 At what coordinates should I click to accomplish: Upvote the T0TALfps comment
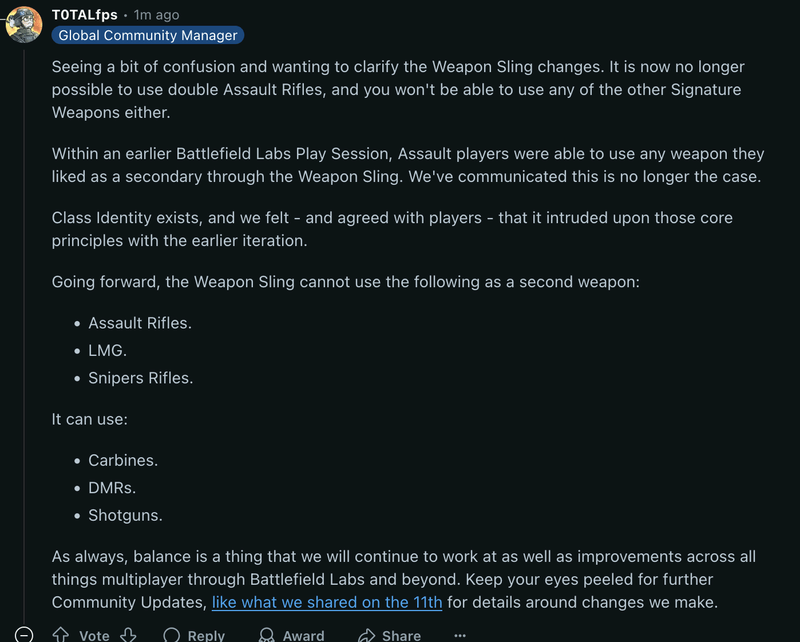click(61, 635)
